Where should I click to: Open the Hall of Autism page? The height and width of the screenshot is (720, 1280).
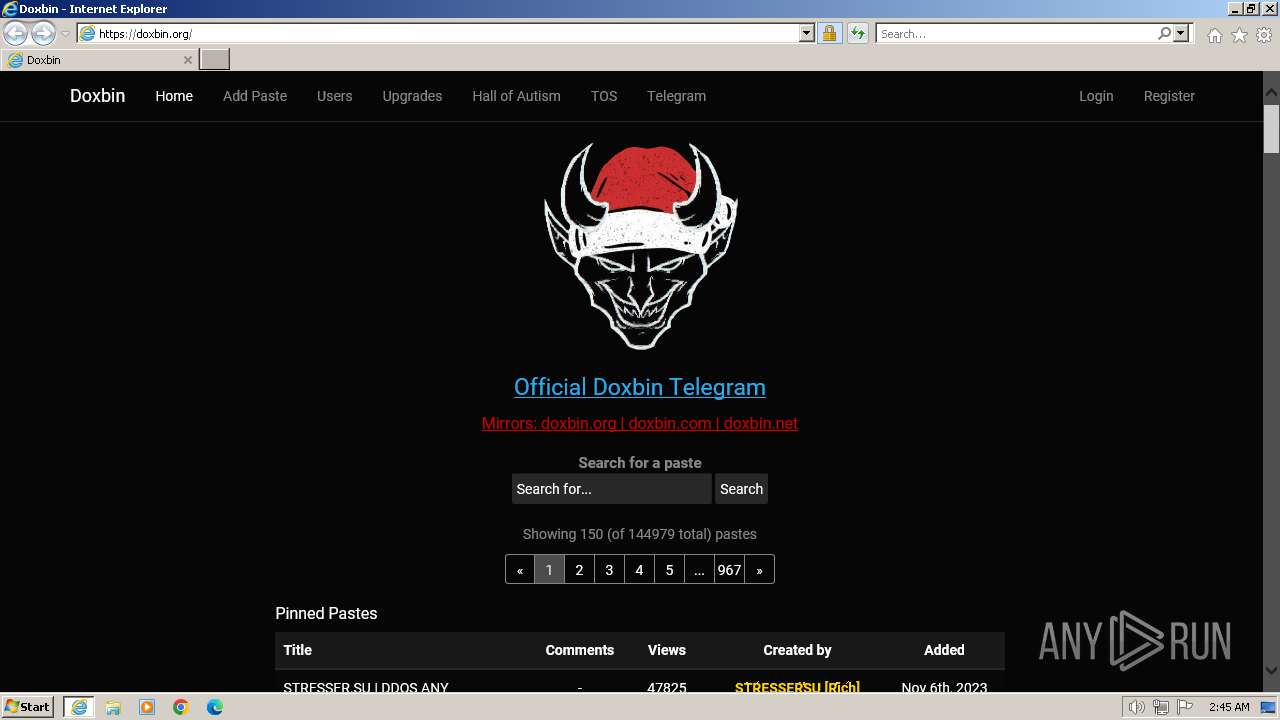tap(516, 96)
